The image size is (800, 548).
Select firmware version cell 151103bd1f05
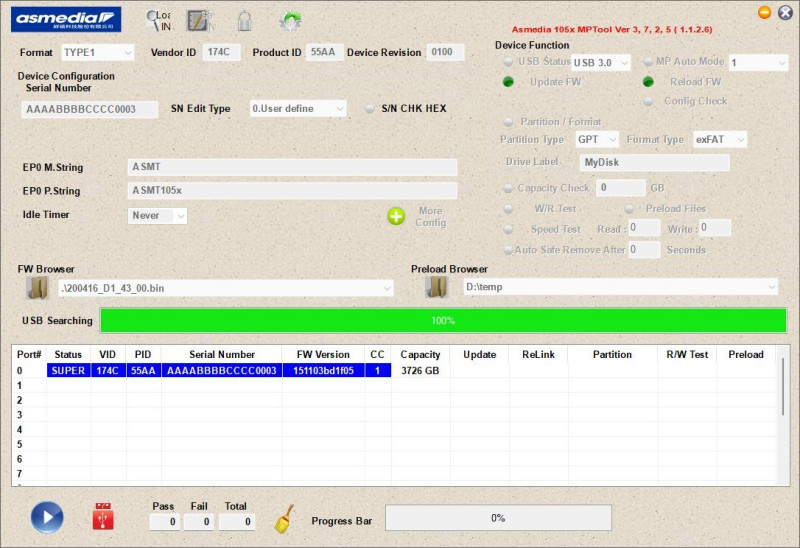pos(323,370)
